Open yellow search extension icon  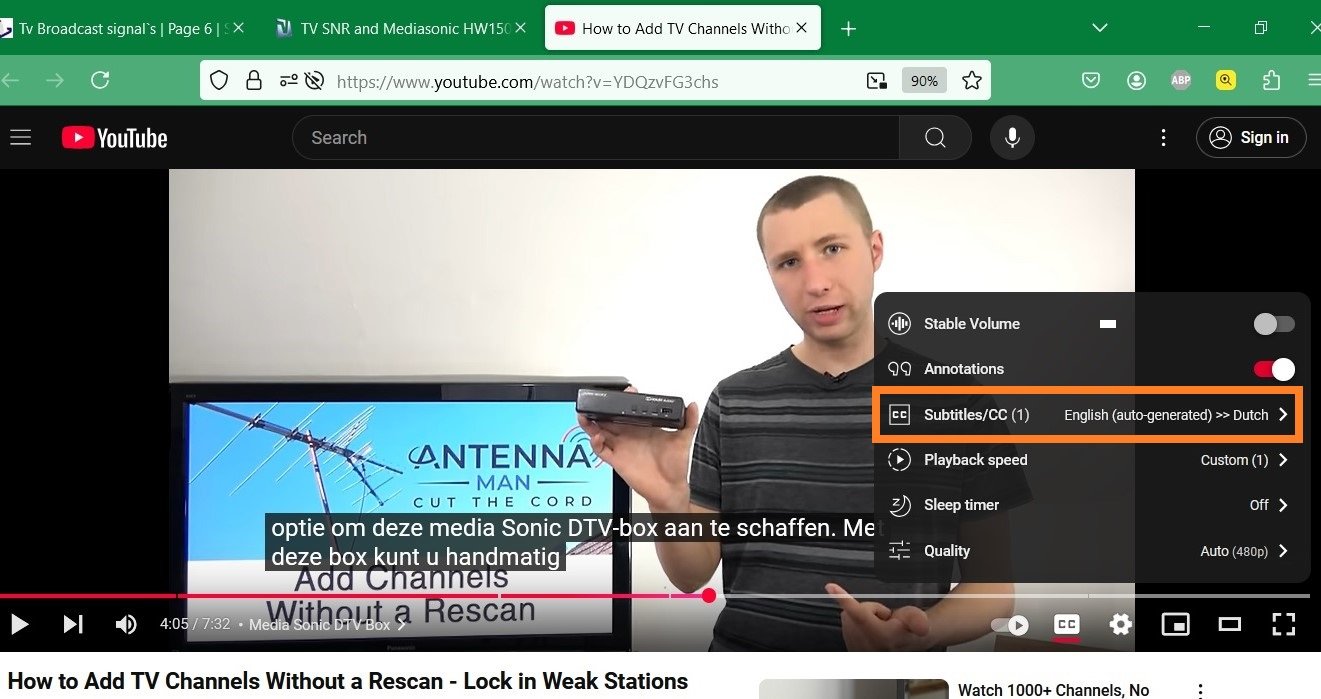coord(1226,81)
